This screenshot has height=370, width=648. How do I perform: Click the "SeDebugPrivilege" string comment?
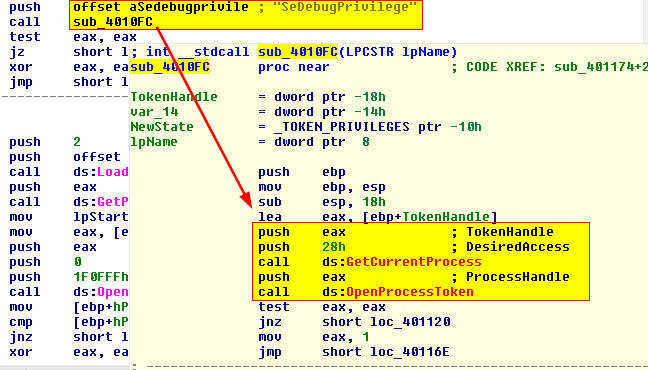click(x=345, y=7)
